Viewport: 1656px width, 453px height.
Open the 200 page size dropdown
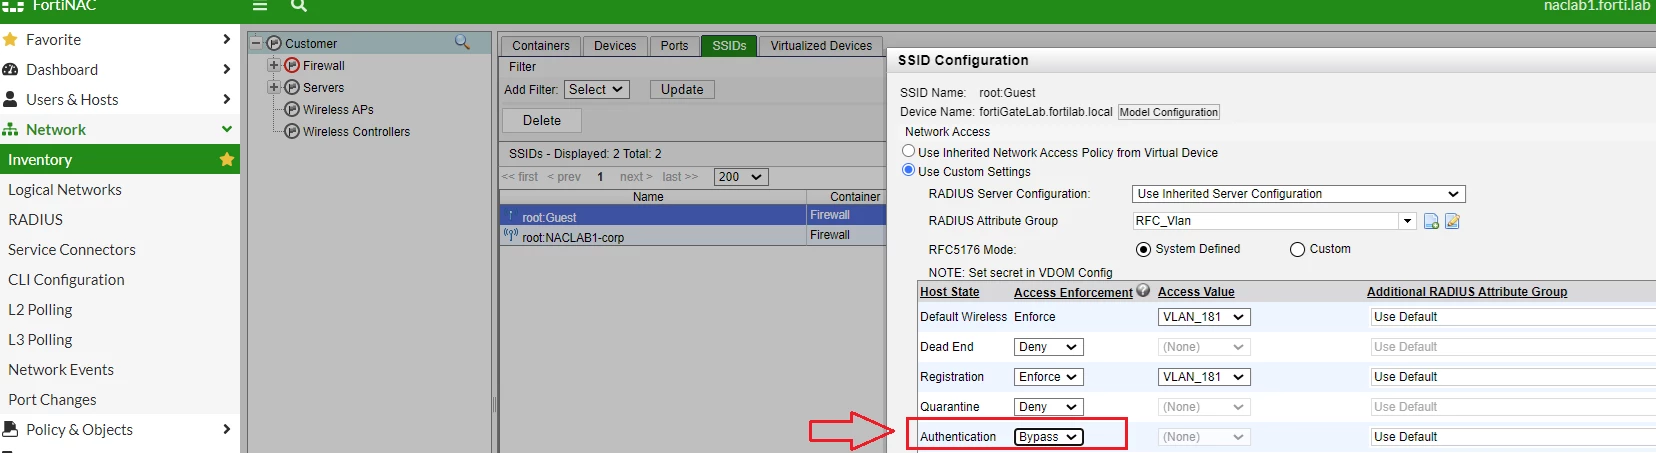point(741,177)
